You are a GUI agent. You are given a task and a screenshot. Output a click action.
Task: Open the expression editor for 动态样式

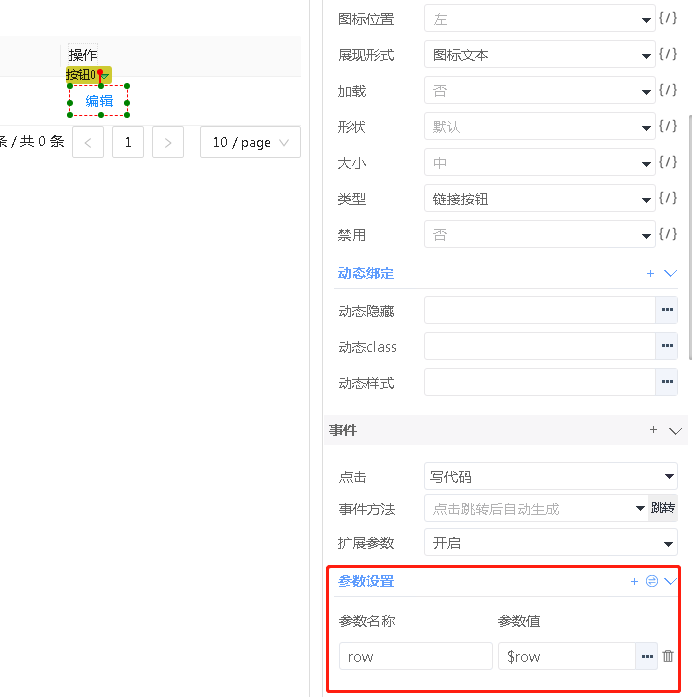click(x=666, y=383)
